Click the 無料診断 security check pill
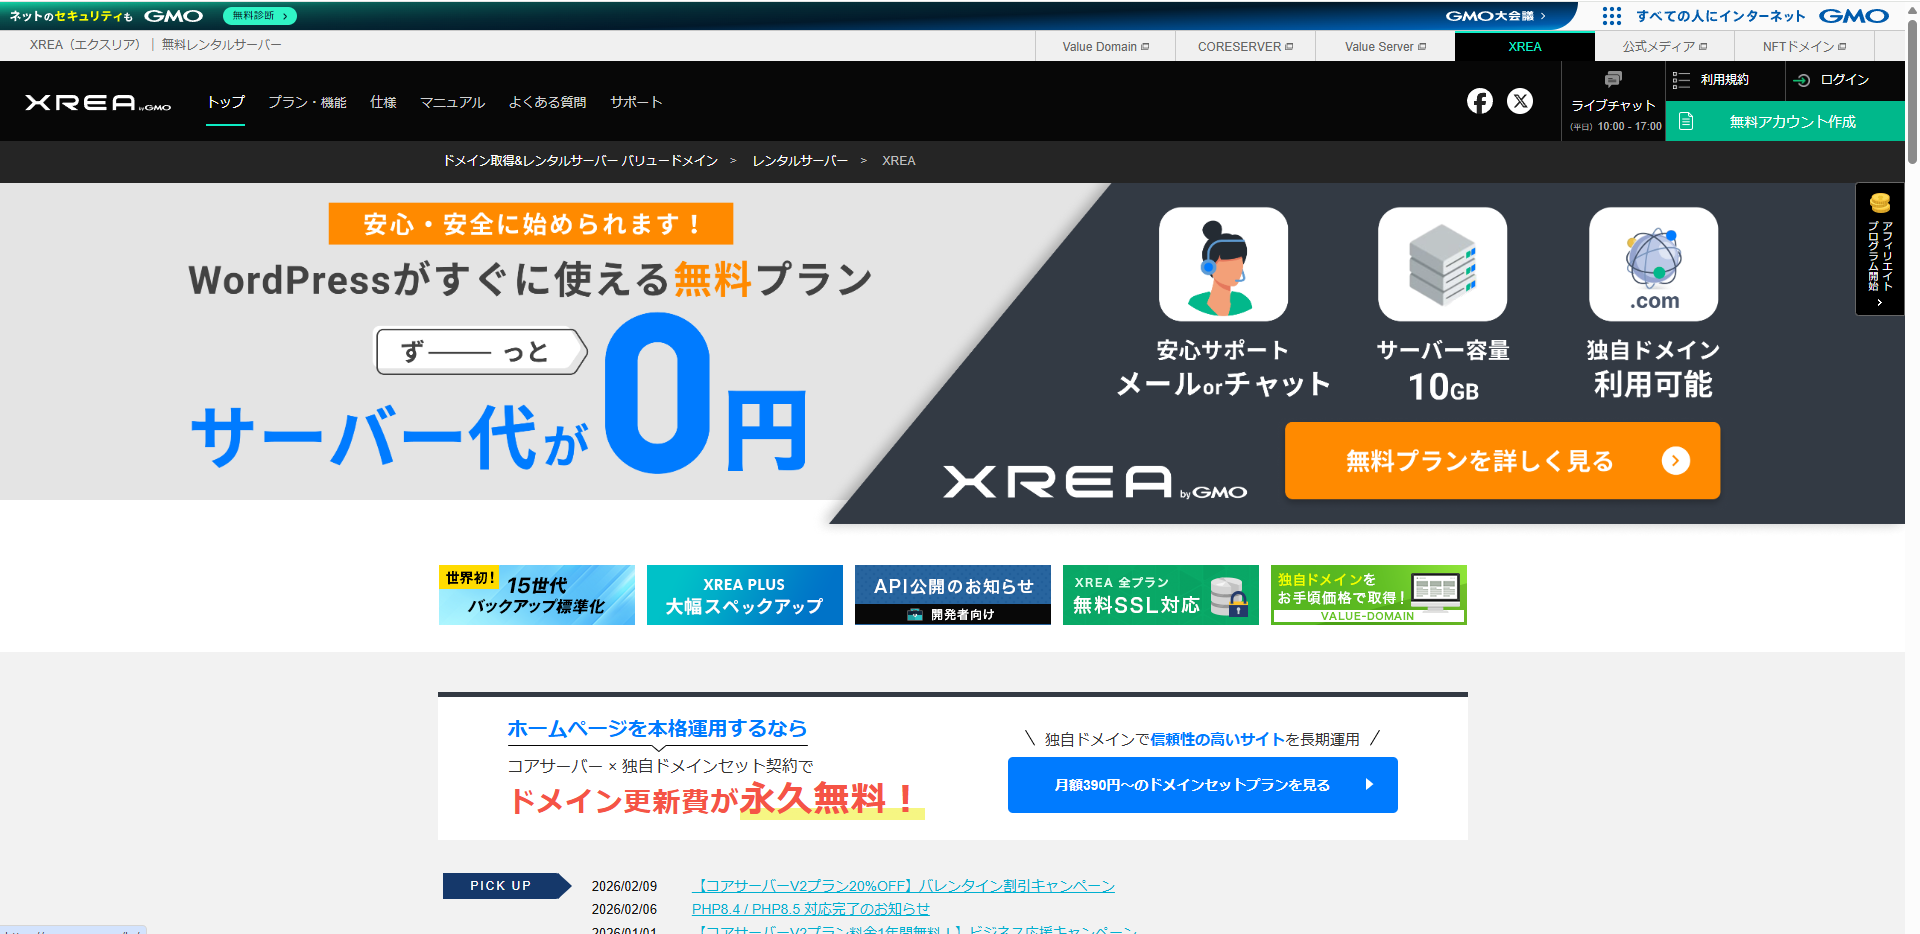The height and width of the screenshot is (934, 1920). [x=259, y=16]
